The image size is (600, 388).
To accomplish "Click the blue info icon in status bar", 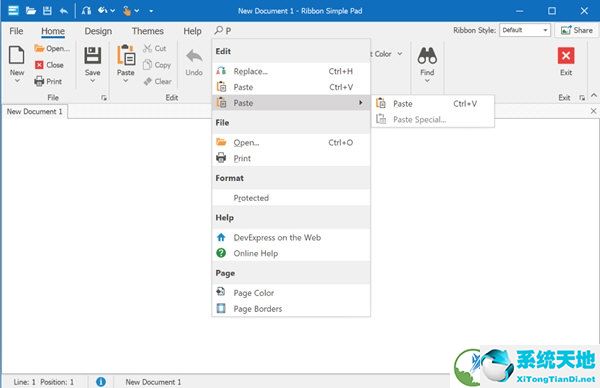I will (x=101, y=381).
